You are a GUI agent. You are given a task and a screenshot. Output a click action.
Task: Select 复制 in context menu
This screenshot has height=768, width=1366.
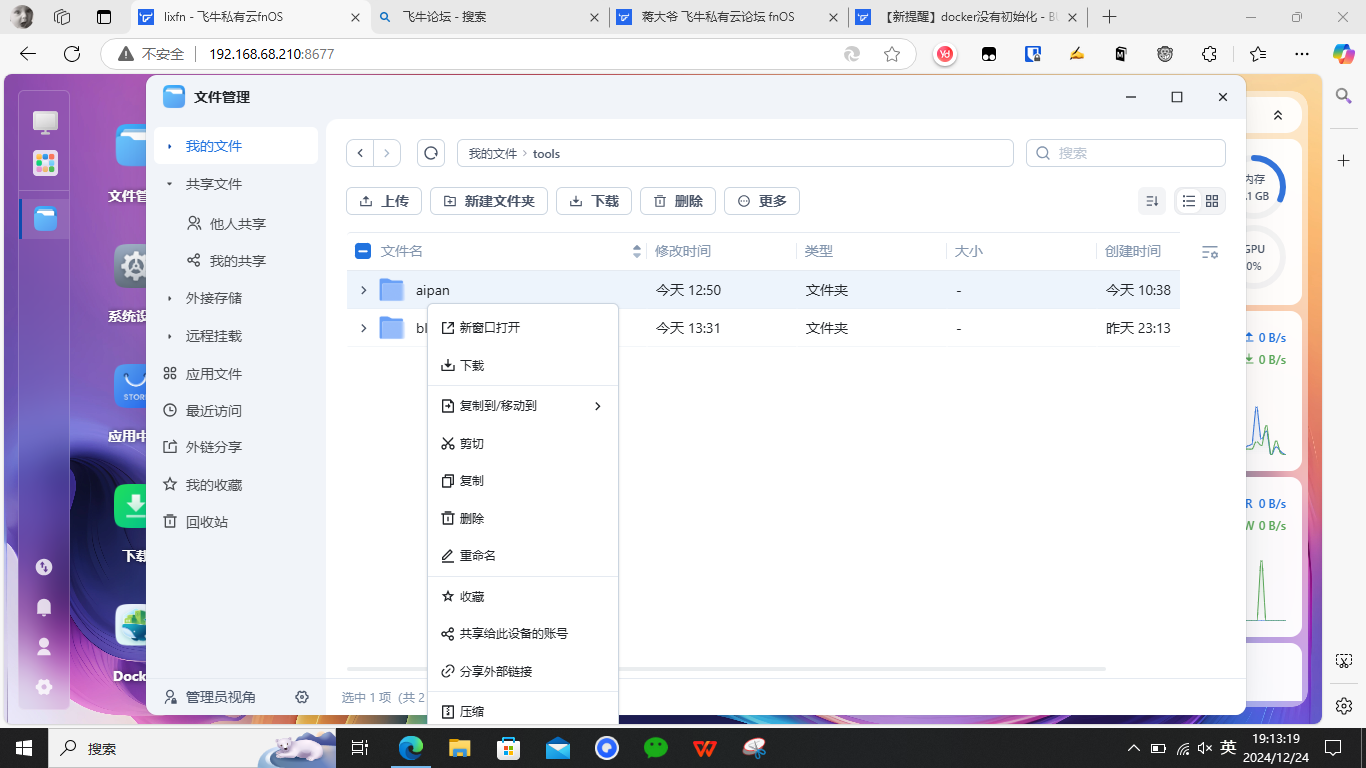(x=523, y=481)
